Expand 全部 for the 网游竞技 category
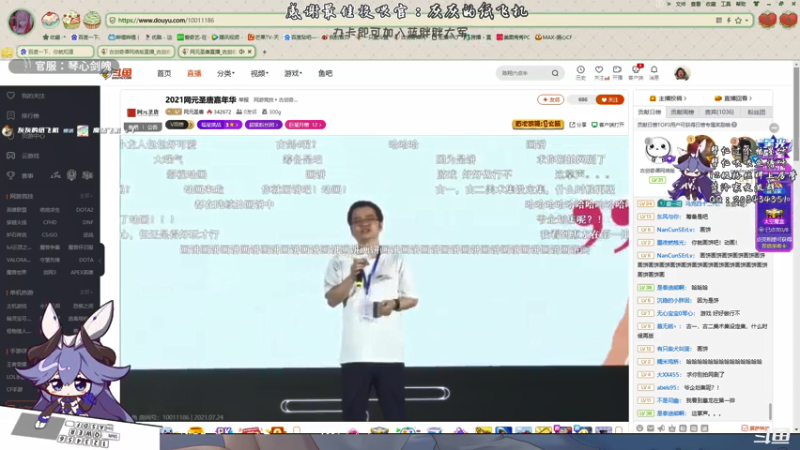The width and height of the screenshot is (800, 450). pos(86,196)
